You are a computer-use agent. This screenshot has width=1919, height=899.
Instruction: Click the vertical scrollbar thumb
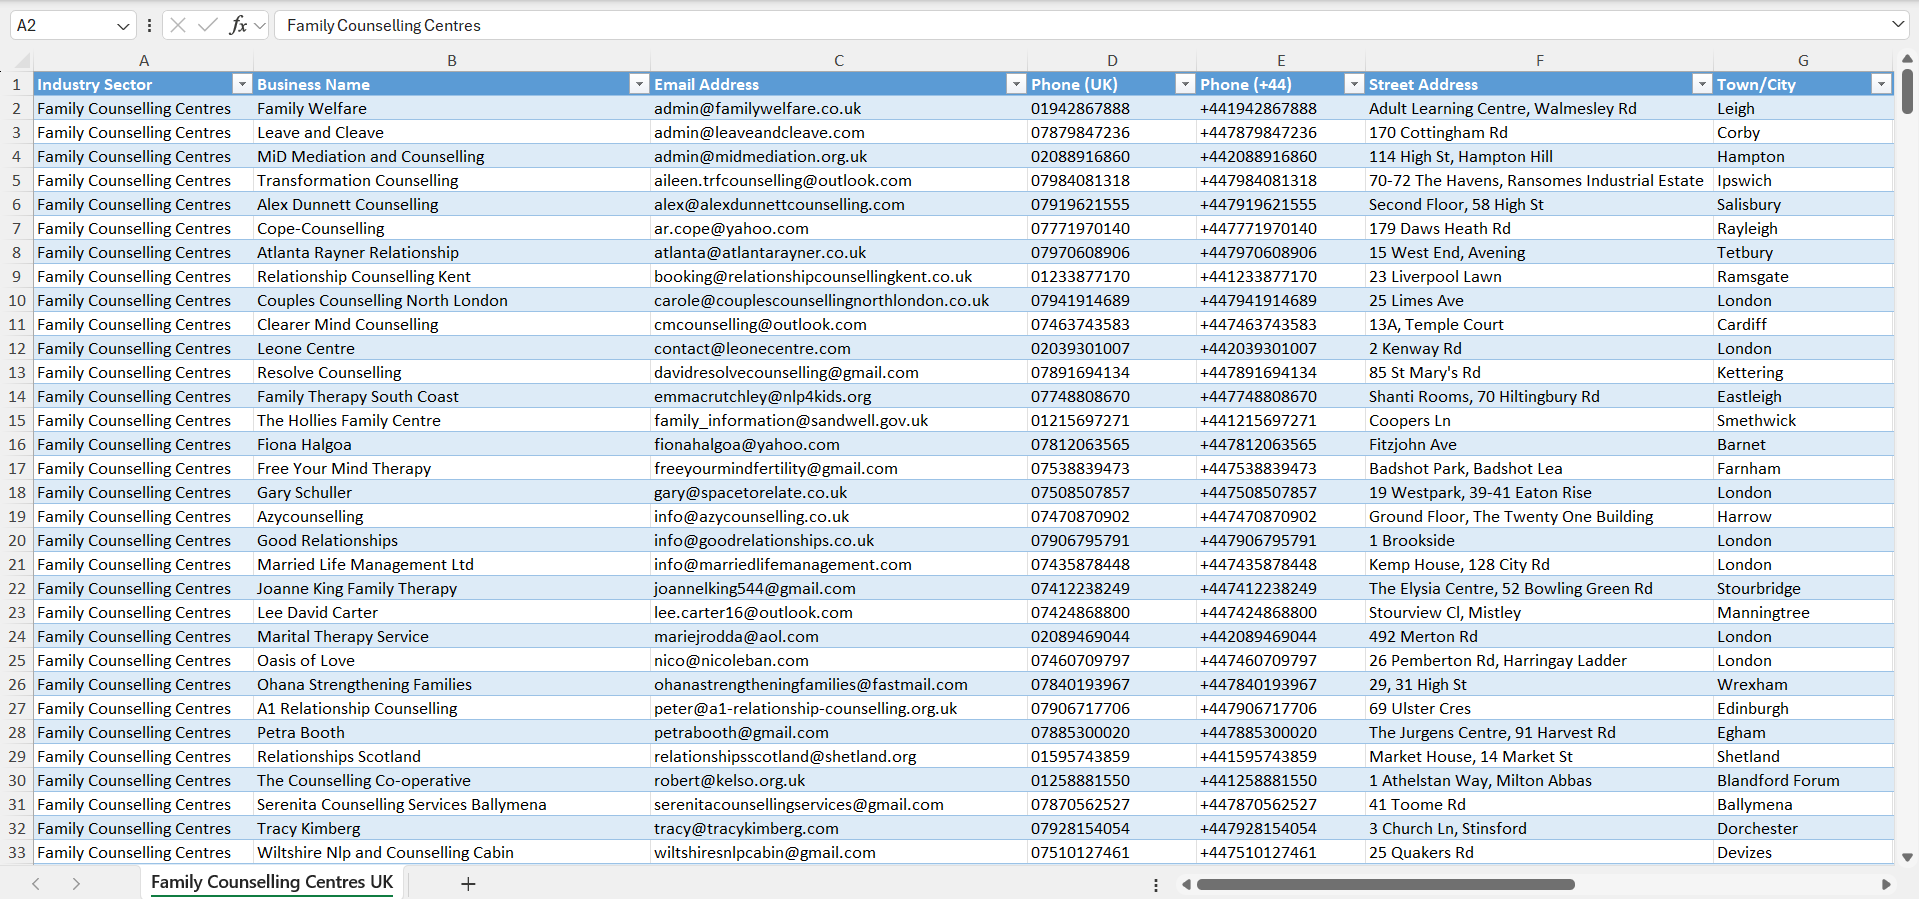tap(1907, 90)
